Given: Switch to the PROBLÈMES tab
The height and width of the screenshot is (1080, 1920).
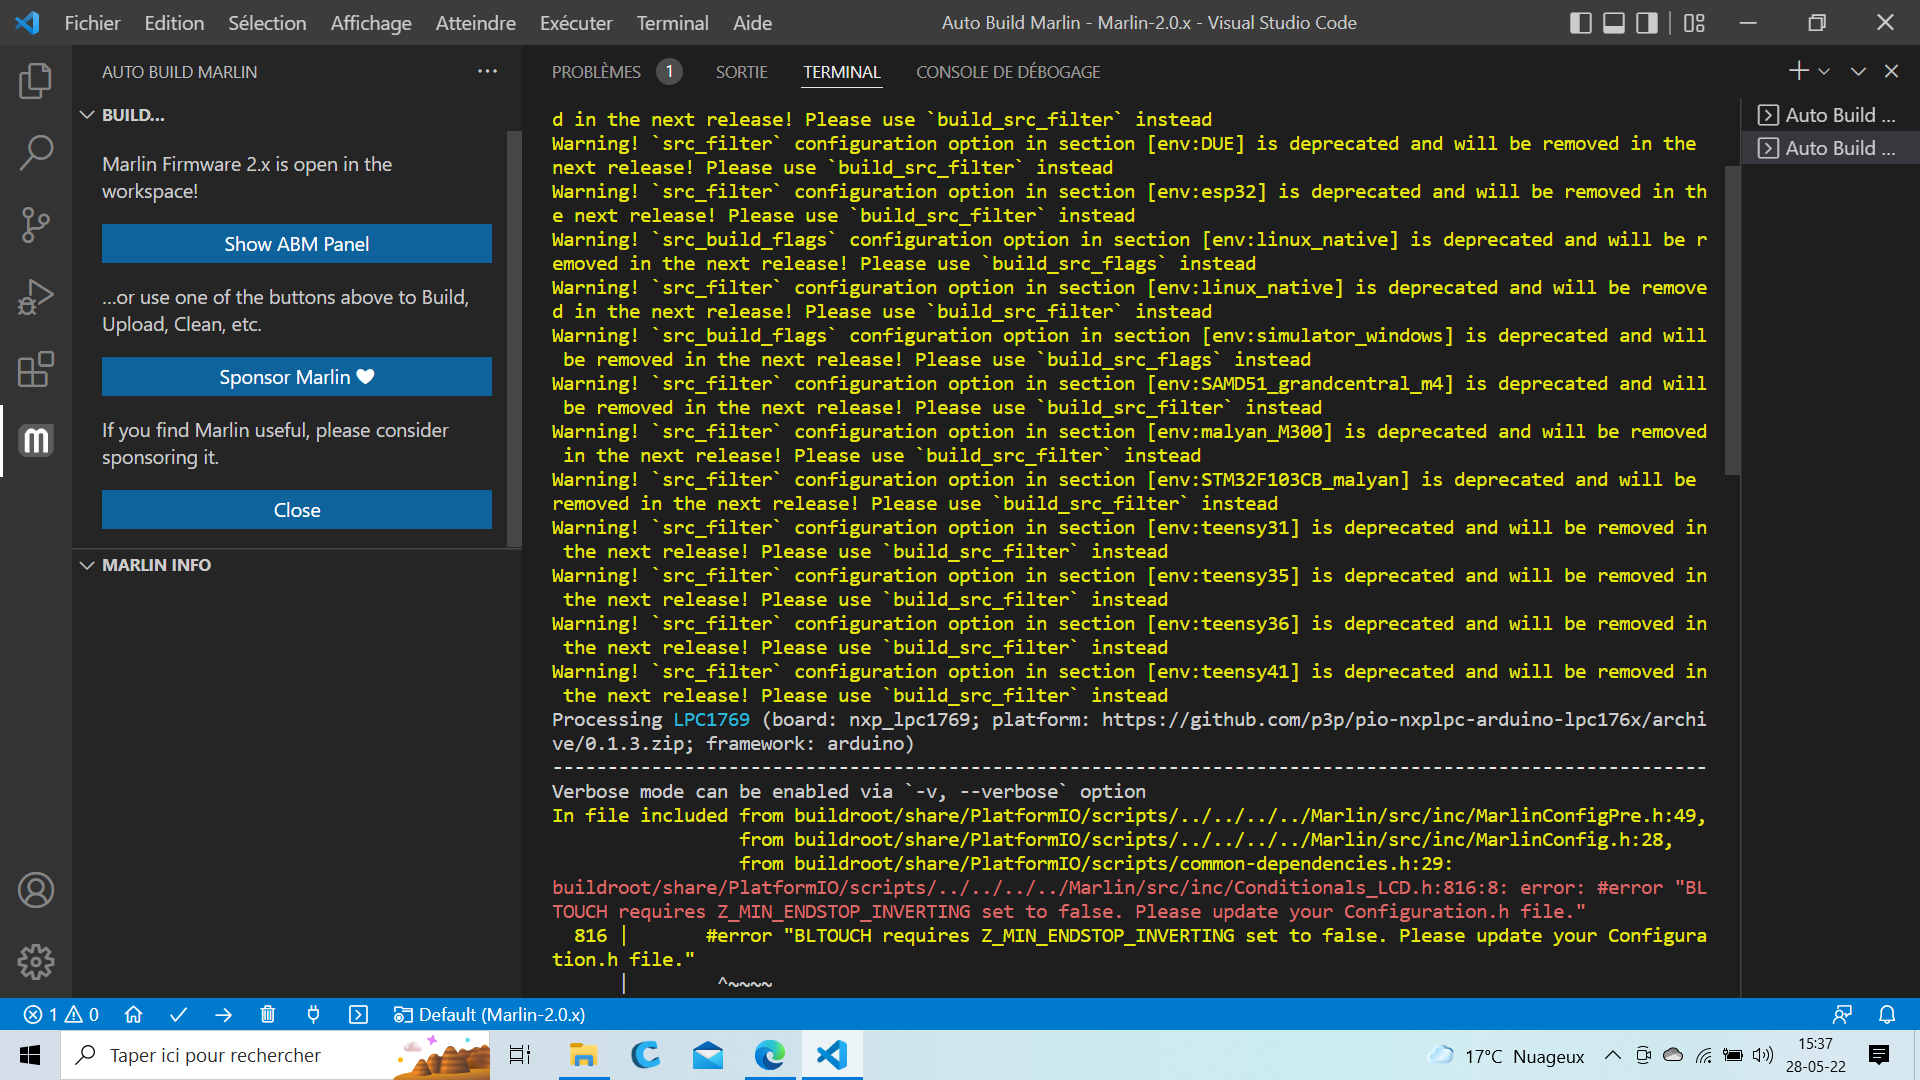Looking at the screenshot, I should [596, 72].
